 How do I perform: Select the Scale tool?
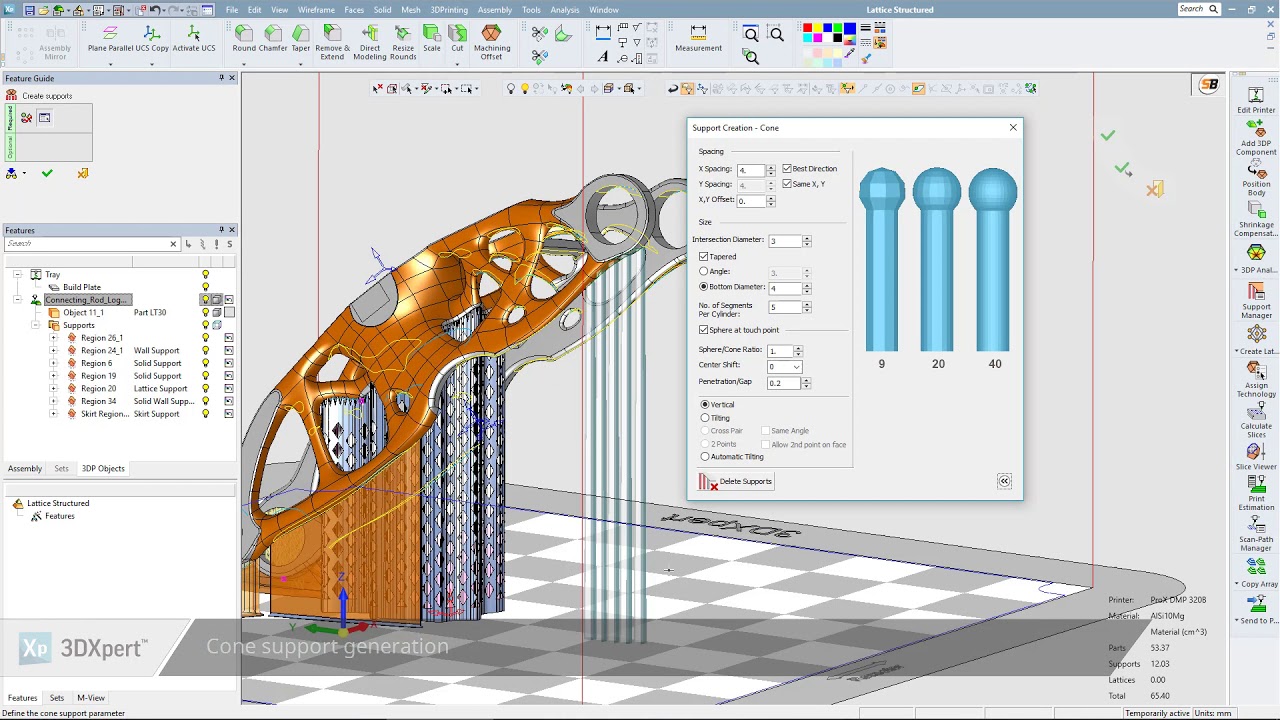(431, 39)
